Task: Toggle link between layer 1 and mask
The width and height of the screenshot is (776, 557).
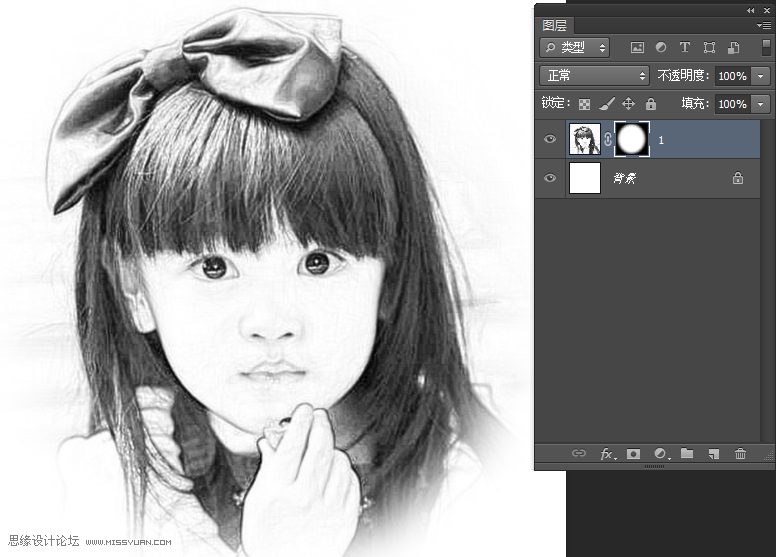Action: click(x=608, y=139)
